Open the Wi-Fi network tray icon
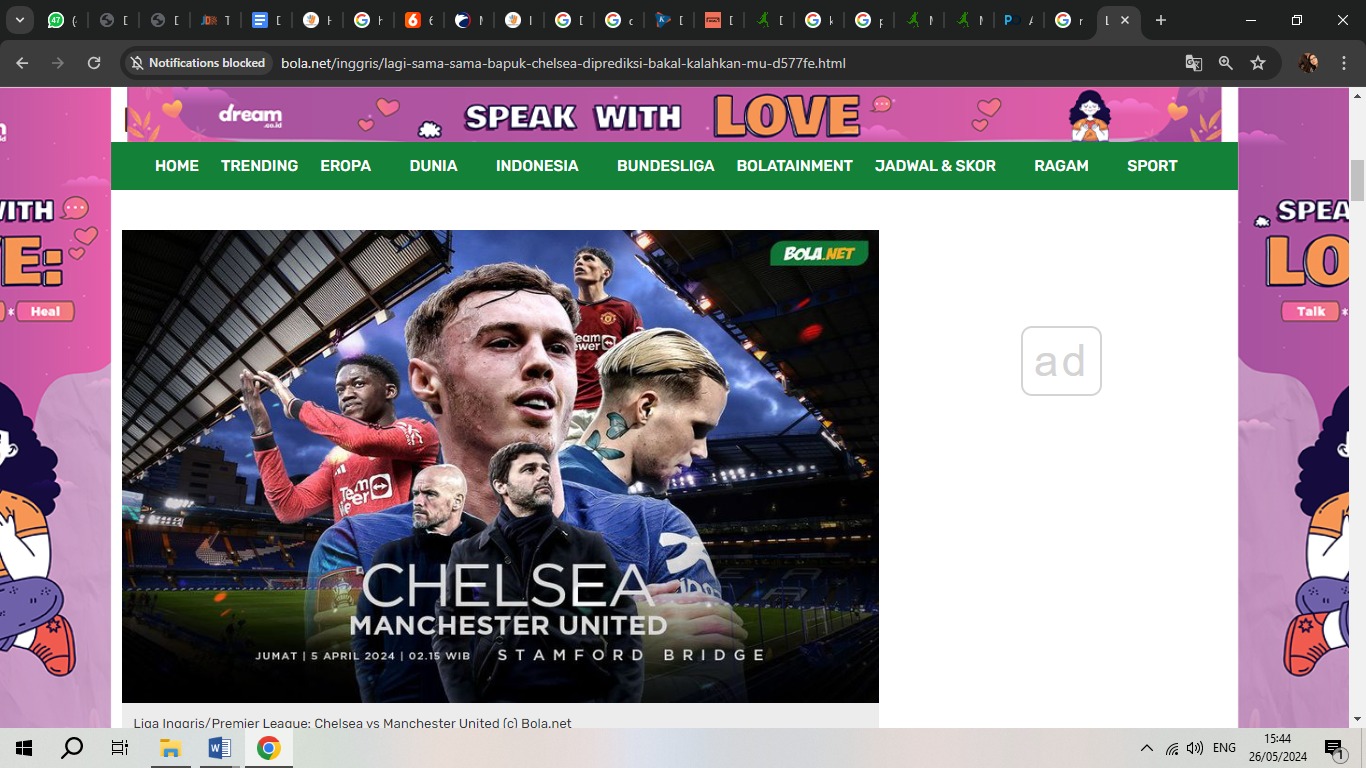Screen dimensions: 1366x768 click(x=1172, y=748)
